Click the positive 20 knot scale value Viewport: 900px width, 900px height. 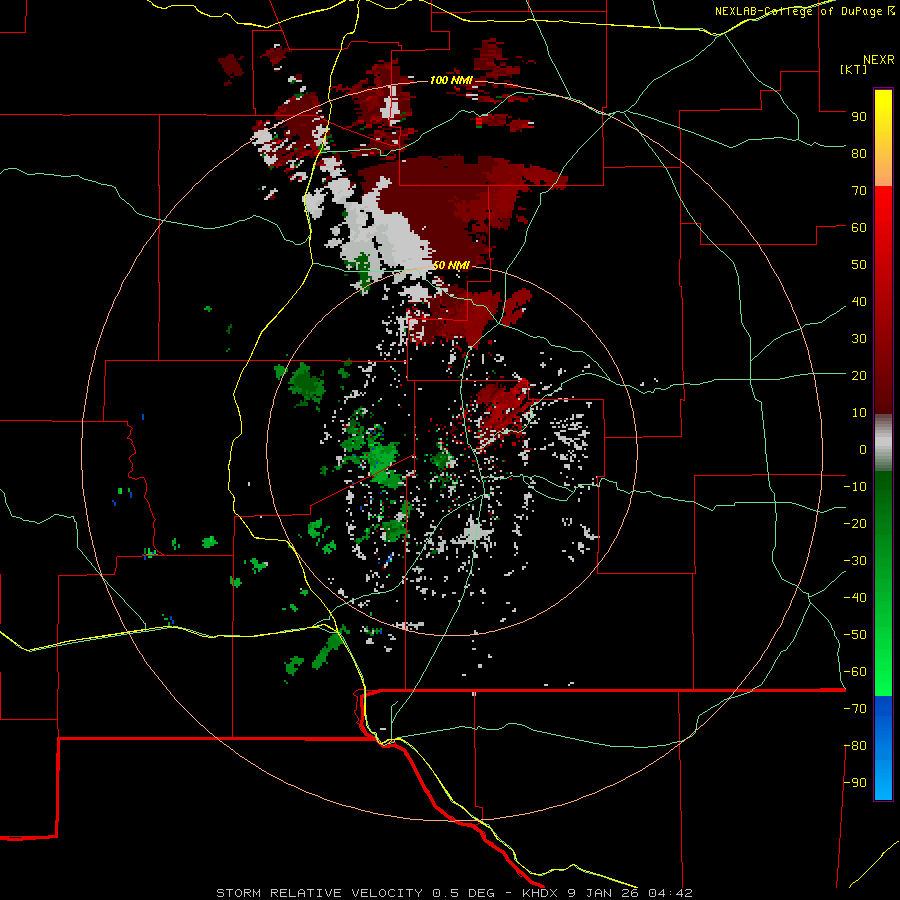pyautogui.click(x=859, y=375)
